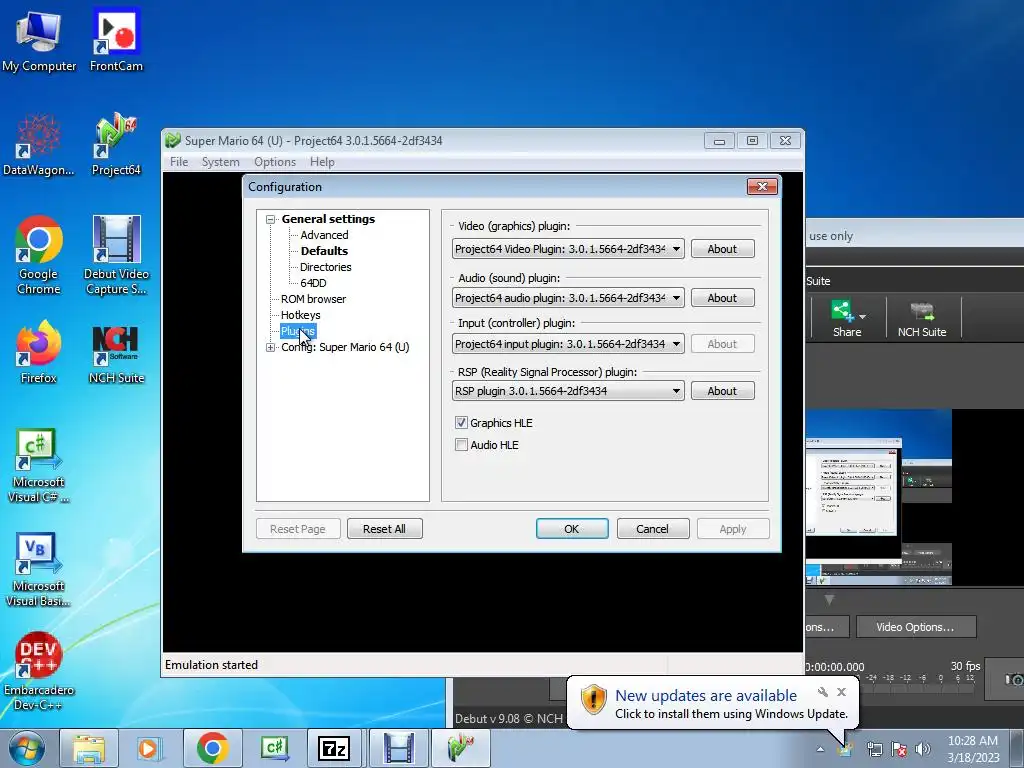
Task: Open Share dropdown arrow in Debut
Action: tap(863, 317)
